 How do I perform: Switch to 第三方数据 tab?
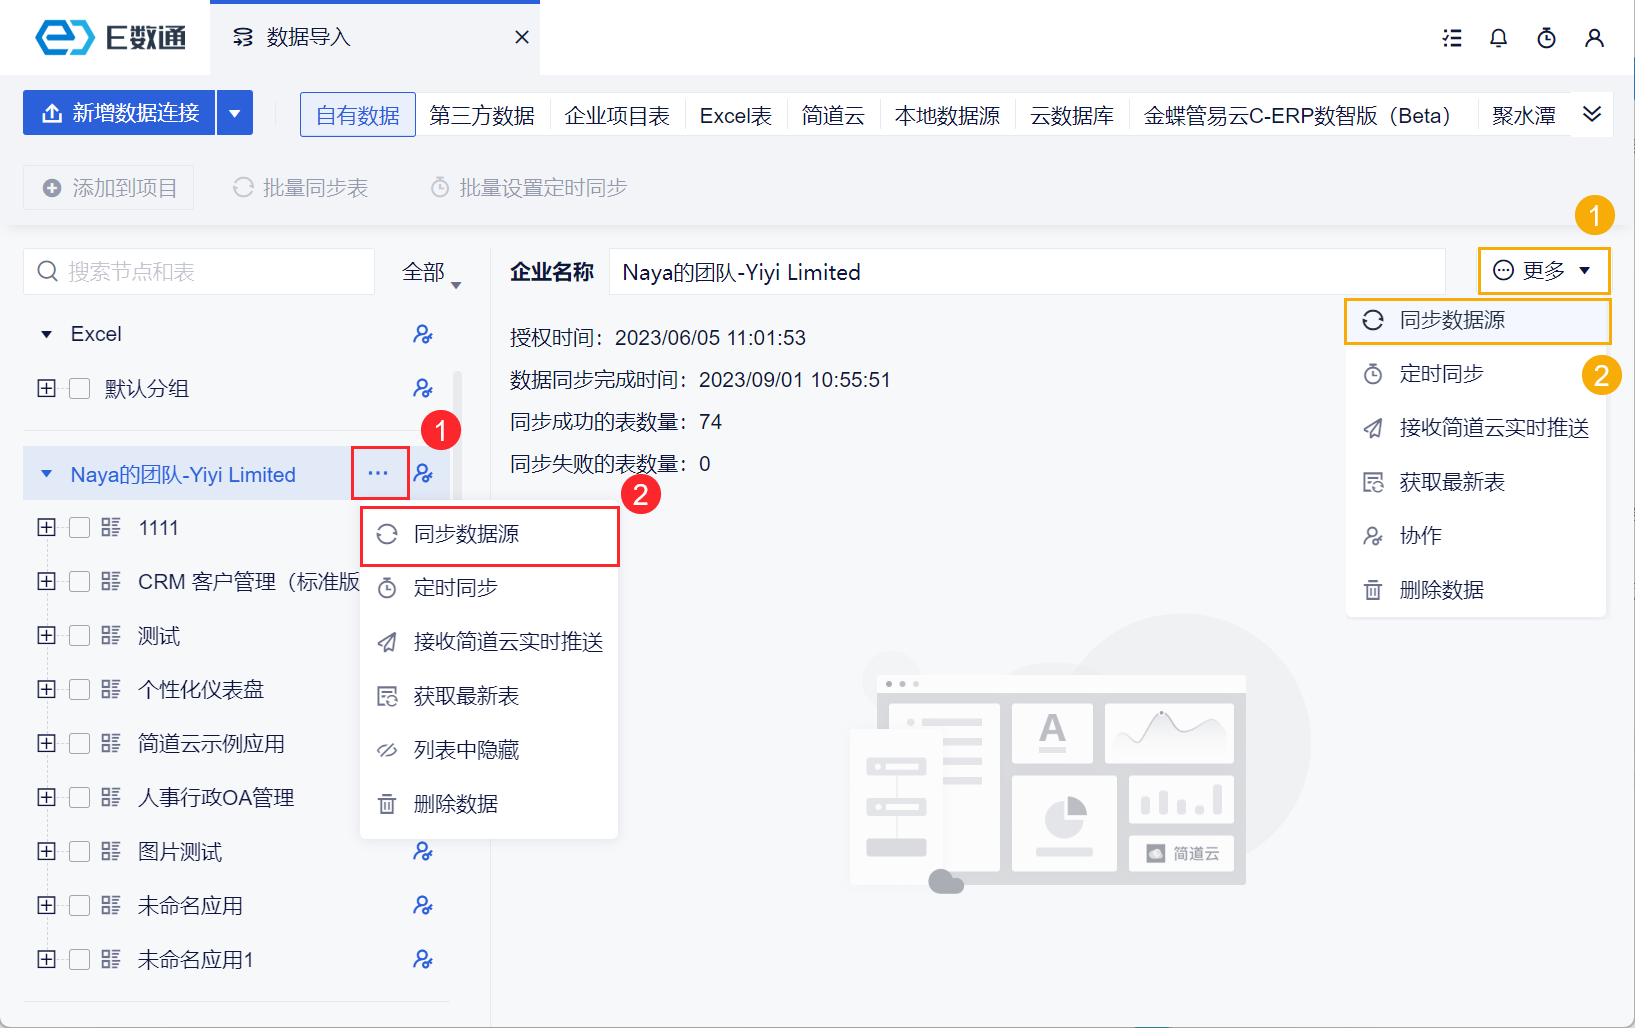[482, 115]
